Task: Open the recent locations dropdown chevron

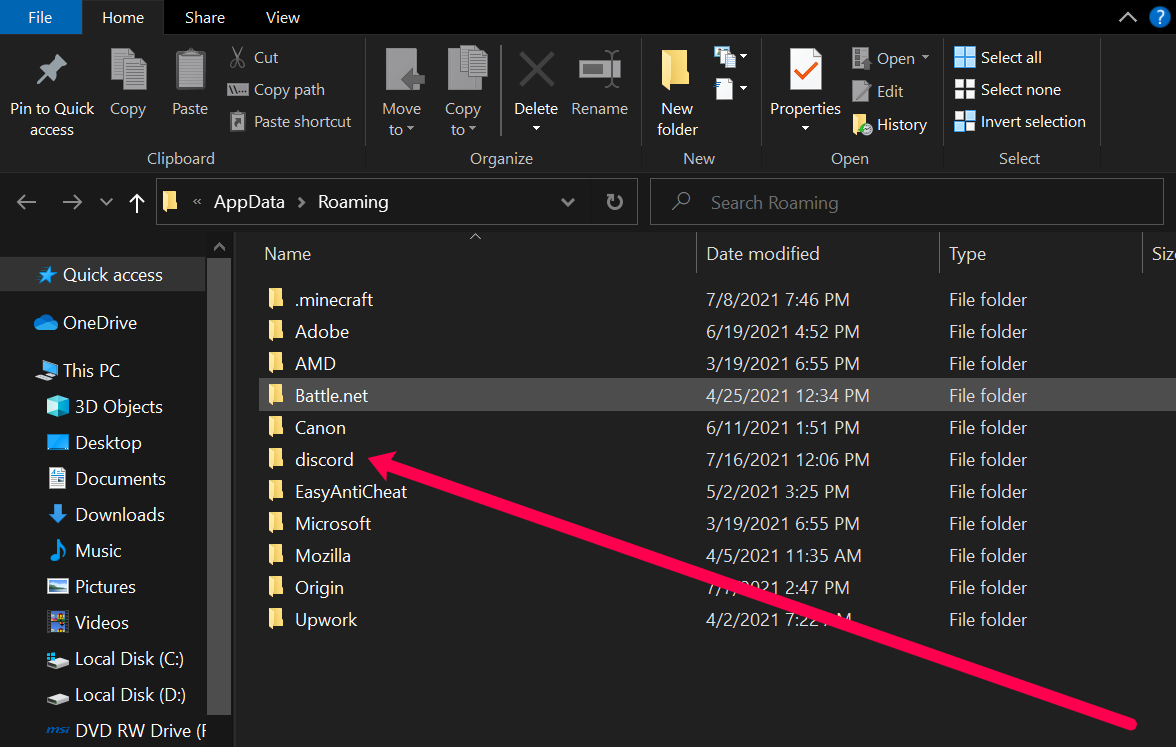Action: click(106, 202)
